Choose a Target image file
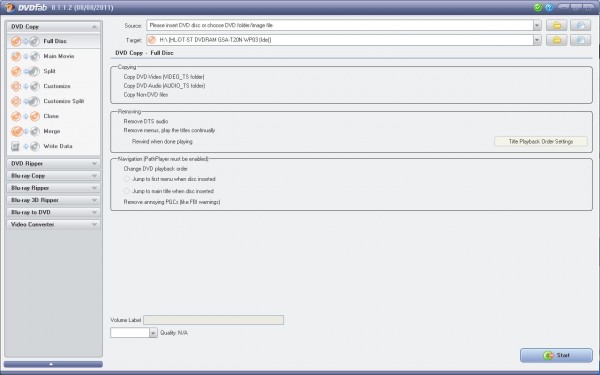Viewport: 600px width, 375px height. [x=580, y=40]
